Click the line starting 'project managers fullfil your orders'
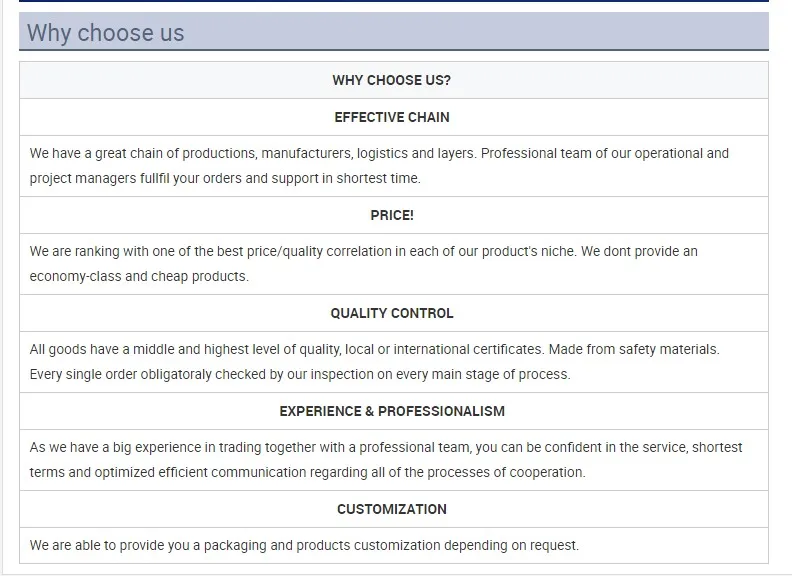 [x=225, y=179]
